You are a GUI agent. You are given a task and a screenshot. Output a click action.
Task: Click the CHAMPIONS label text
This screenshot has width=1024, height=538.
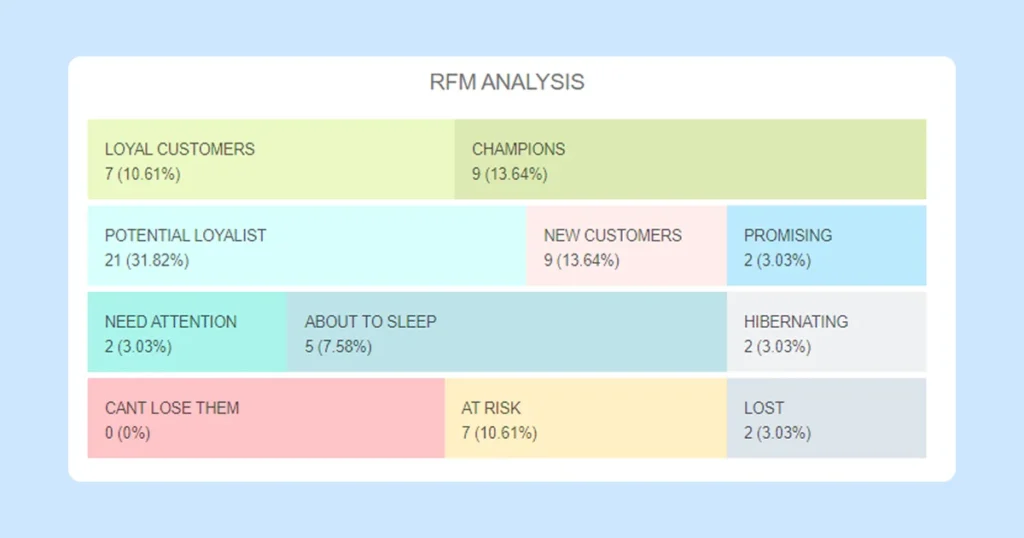(x=518, y=149)
